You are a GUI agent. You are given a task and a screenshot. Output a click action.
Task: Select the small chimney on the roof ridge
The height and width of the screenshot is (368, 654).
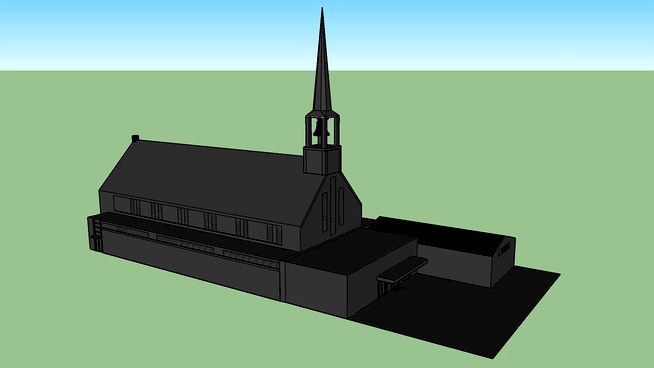135,138
